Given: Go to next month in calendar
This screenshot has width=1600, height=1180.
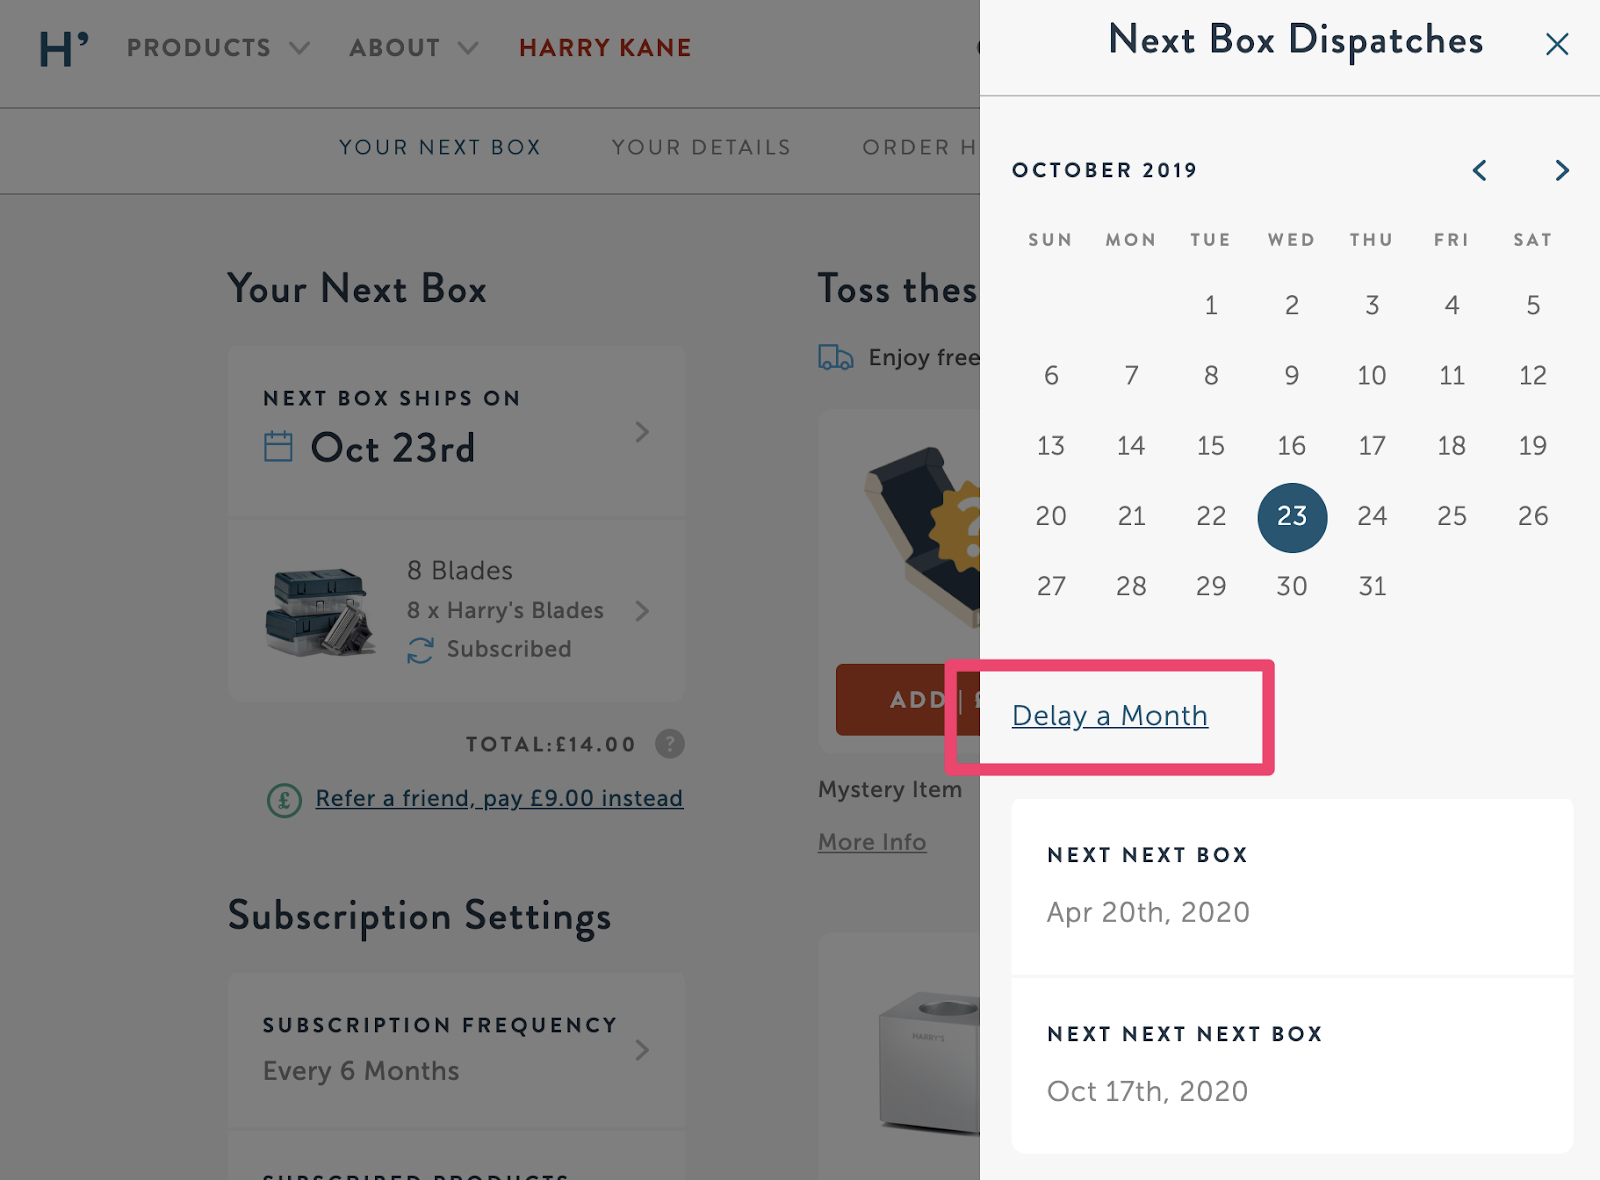Looking at the screenshot, I should pos(1562,170).
